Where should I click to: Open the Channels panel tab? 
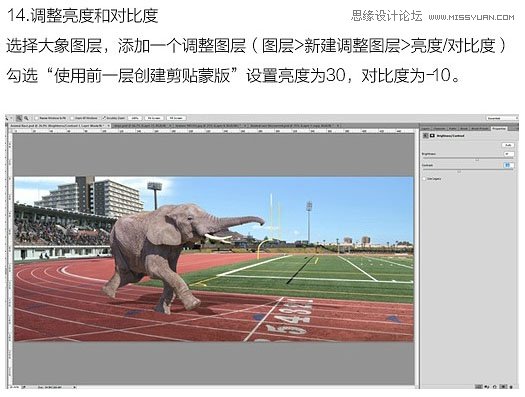[x=439, y=129]
